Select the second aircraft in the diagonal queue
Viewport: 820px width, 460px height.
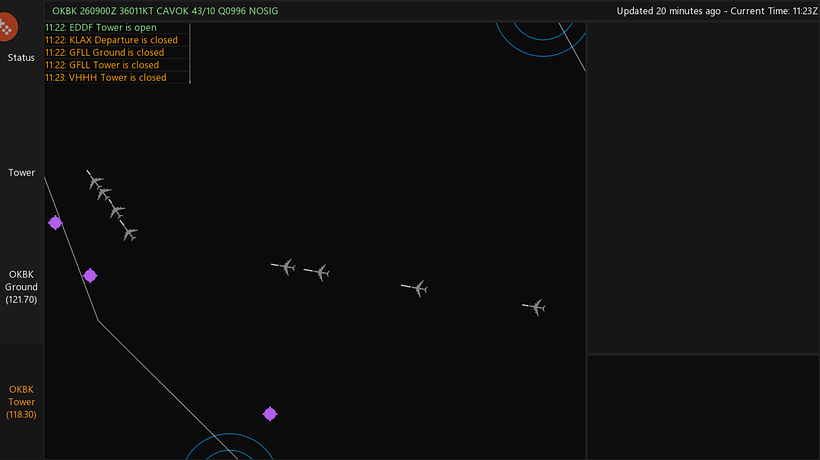[105, 194]
